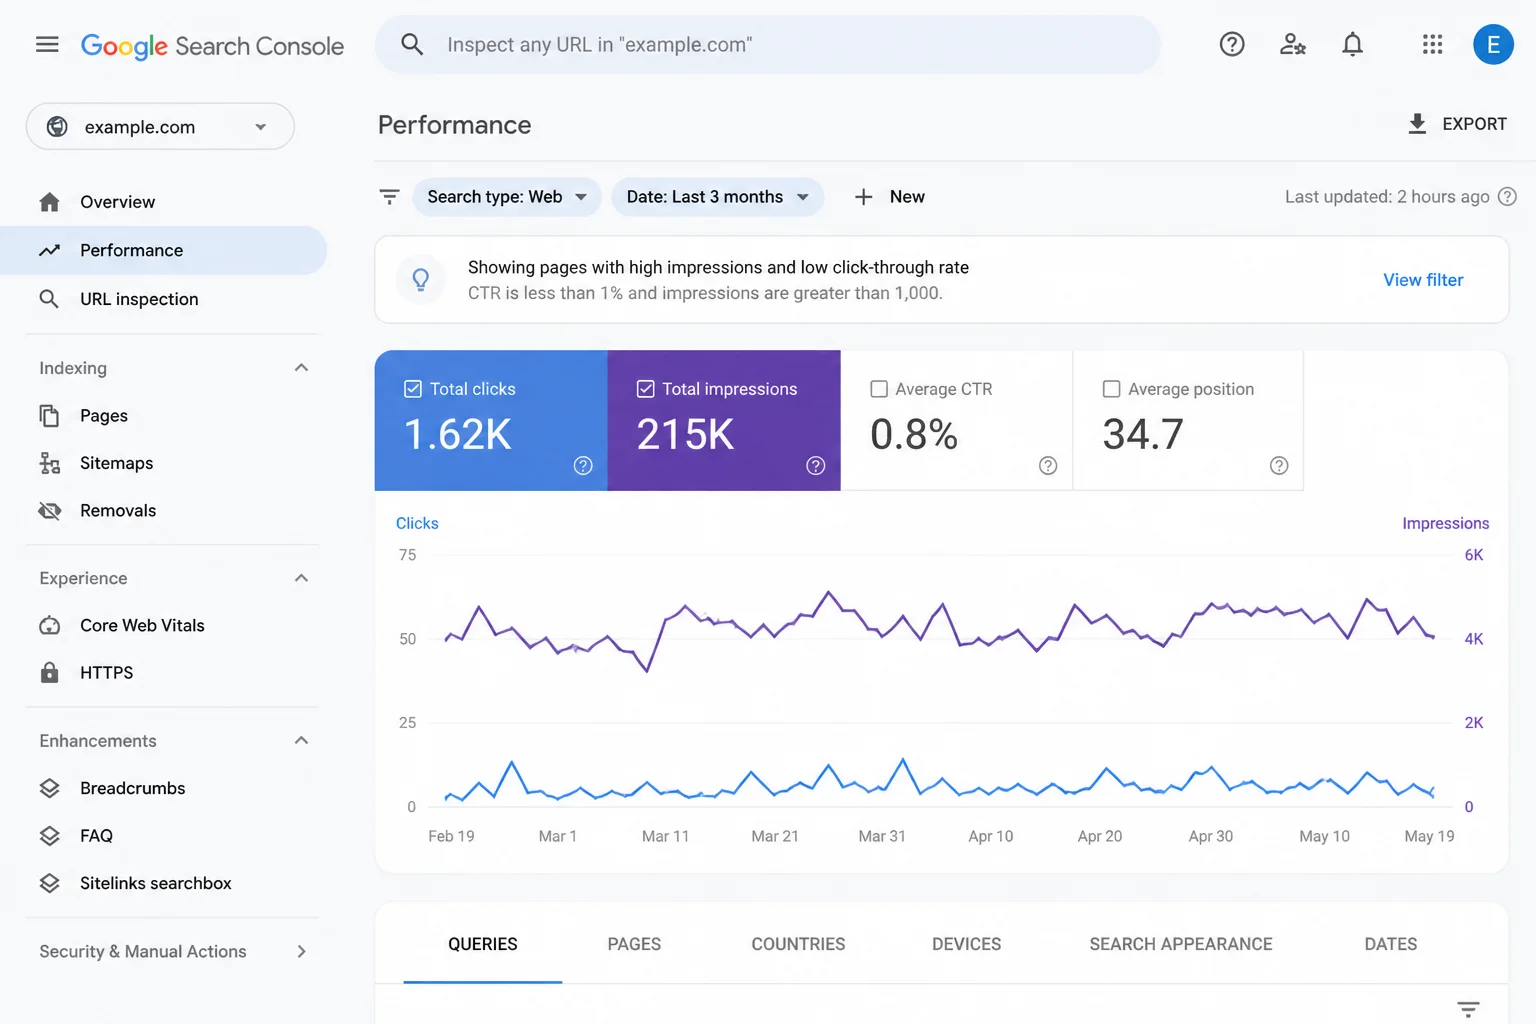The image size is (1536, 1024).
Task: Click the Core Web Vitals gauge icon
Action: [x=49, y=626]
